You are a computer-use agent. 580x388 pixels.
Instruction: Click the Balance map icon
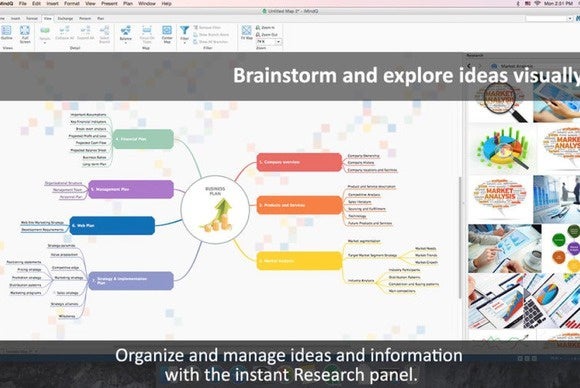coord(126,30)
